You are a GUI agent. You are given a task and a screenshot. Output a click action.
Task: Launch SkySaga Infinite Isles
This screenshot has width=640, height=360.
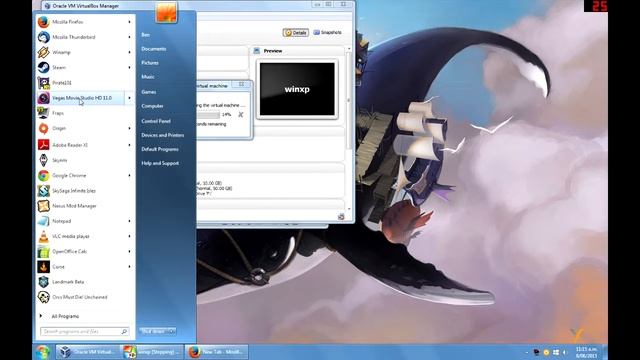point(84,191)
